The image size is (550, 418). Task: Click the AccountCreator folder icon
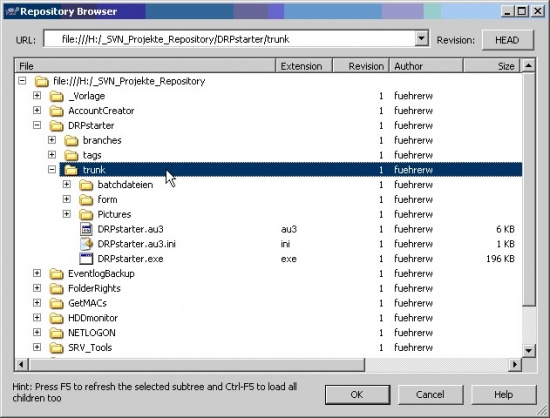coord(56,111)
